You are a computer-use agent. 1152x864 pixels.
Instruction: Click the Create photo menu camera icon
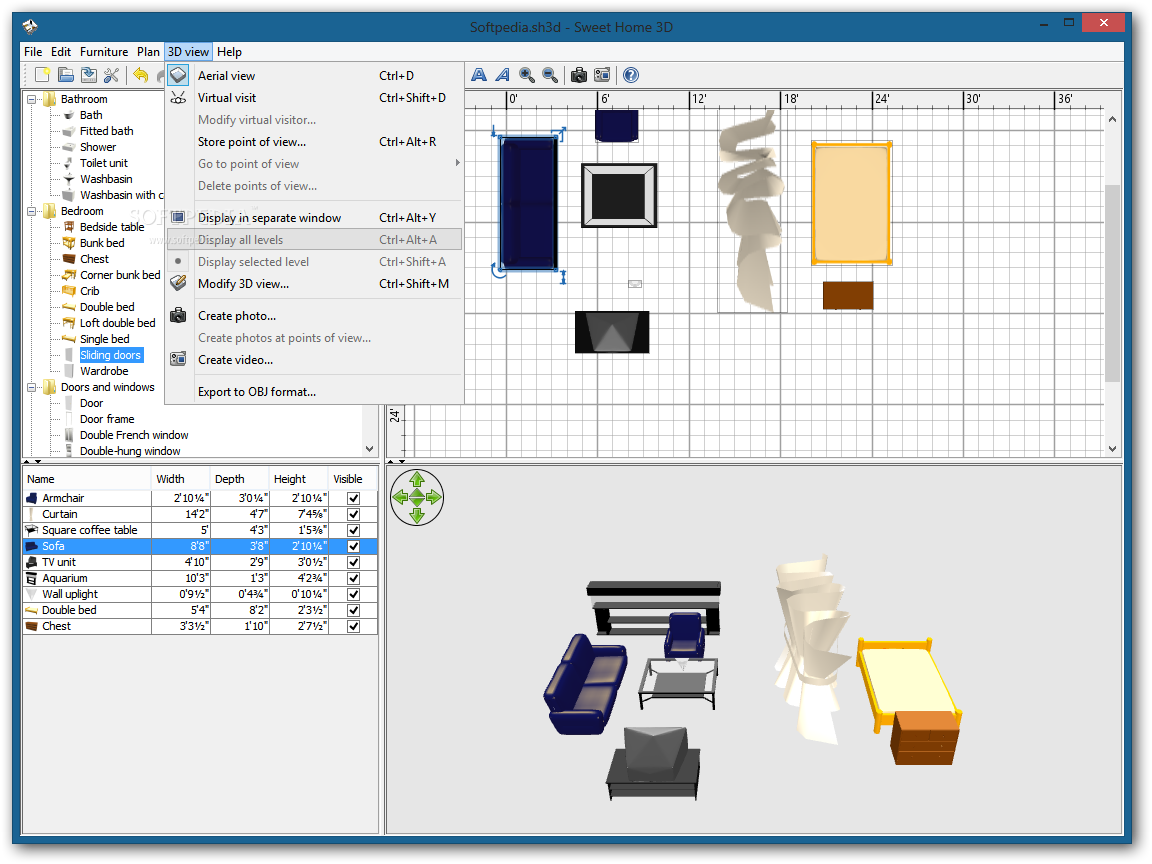click(x=179, y=316)
